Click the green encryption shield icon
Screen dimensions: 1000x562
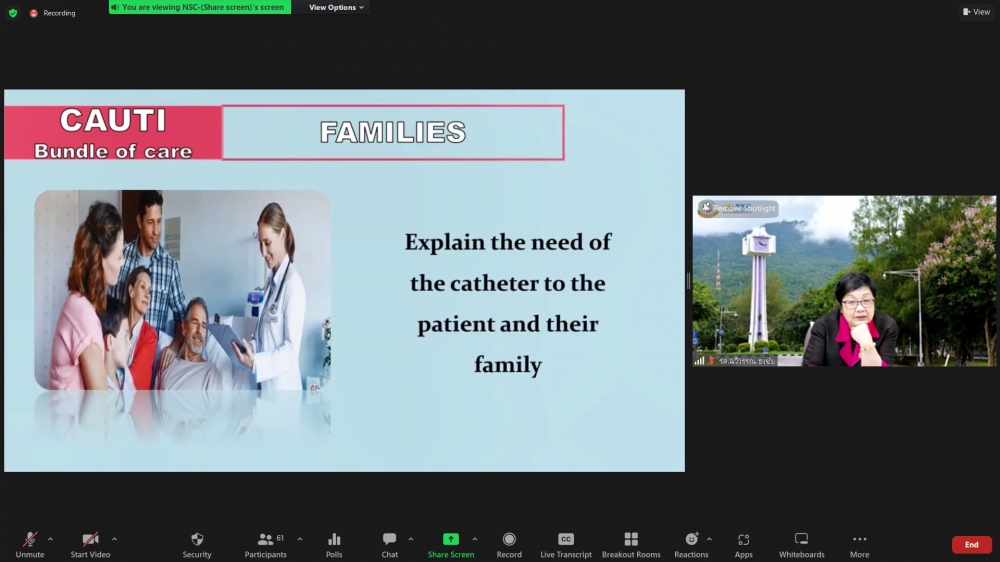coord(13,13)
